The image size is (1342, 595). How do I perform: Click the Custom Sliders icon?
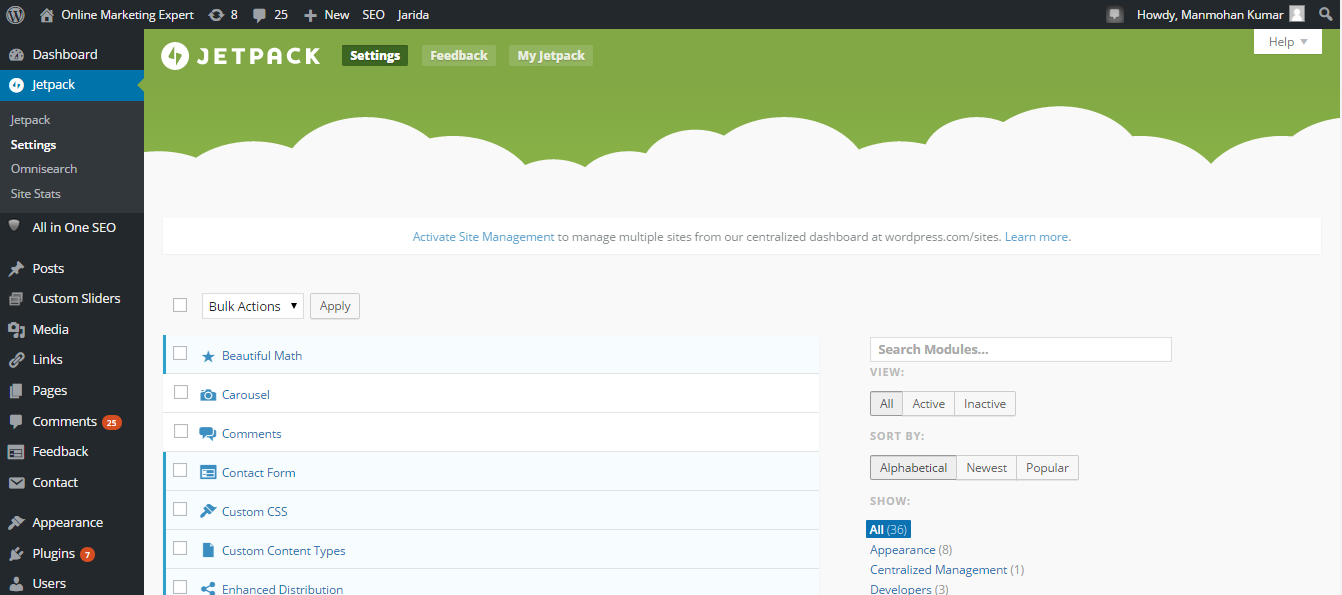click(16, 298)
